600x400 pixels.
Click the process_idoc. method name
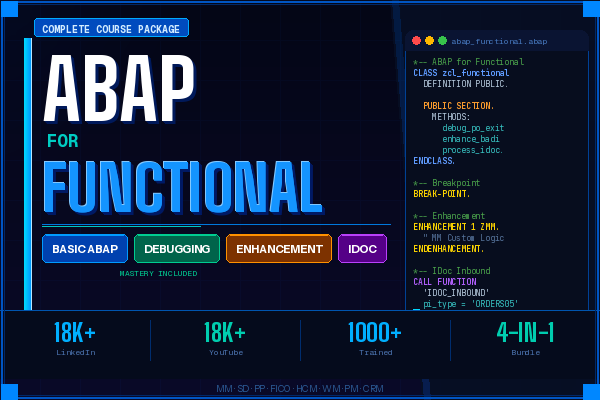pos(473,150)
